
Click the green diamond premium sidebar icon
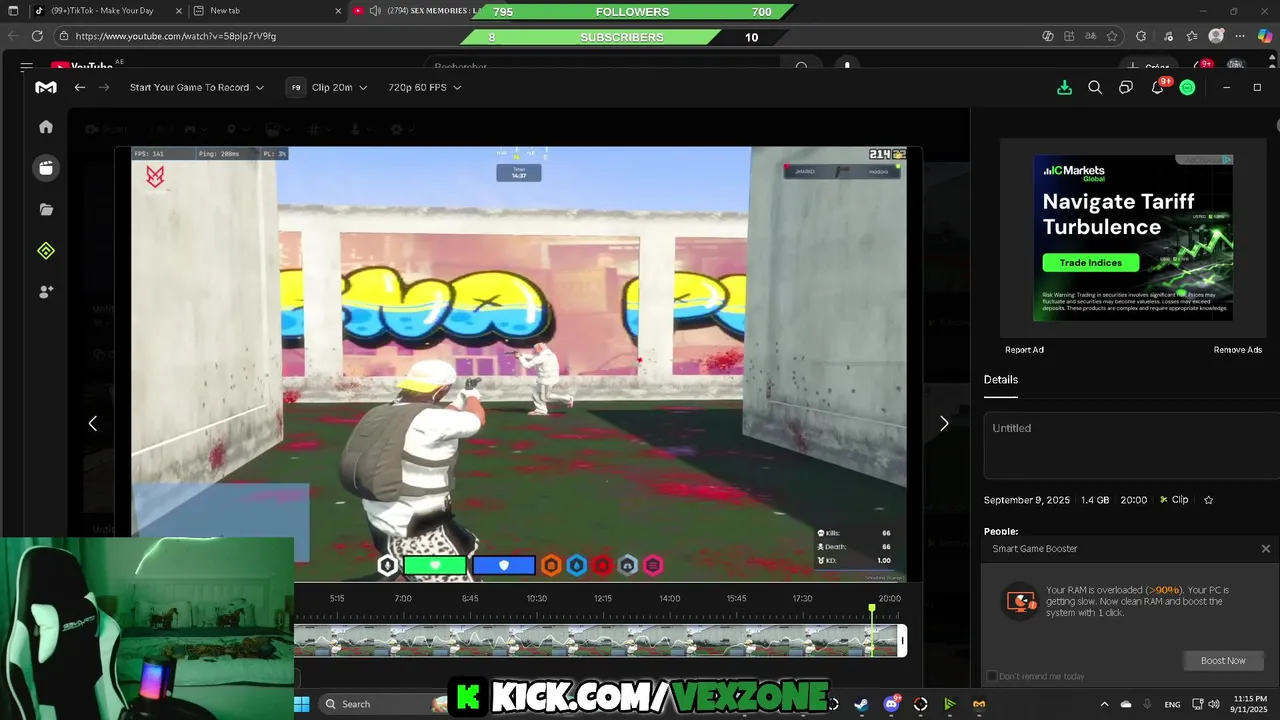coord(46,251)
